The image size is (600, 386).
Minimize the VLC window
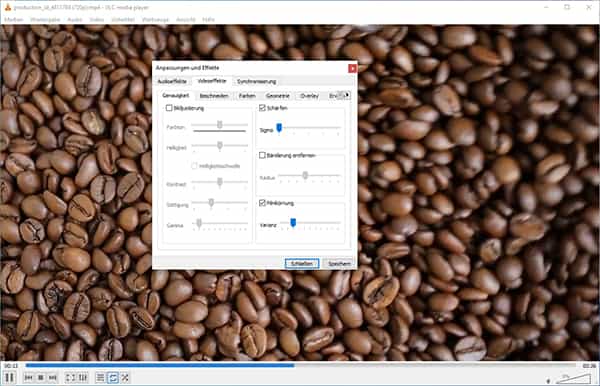[546, 7]
